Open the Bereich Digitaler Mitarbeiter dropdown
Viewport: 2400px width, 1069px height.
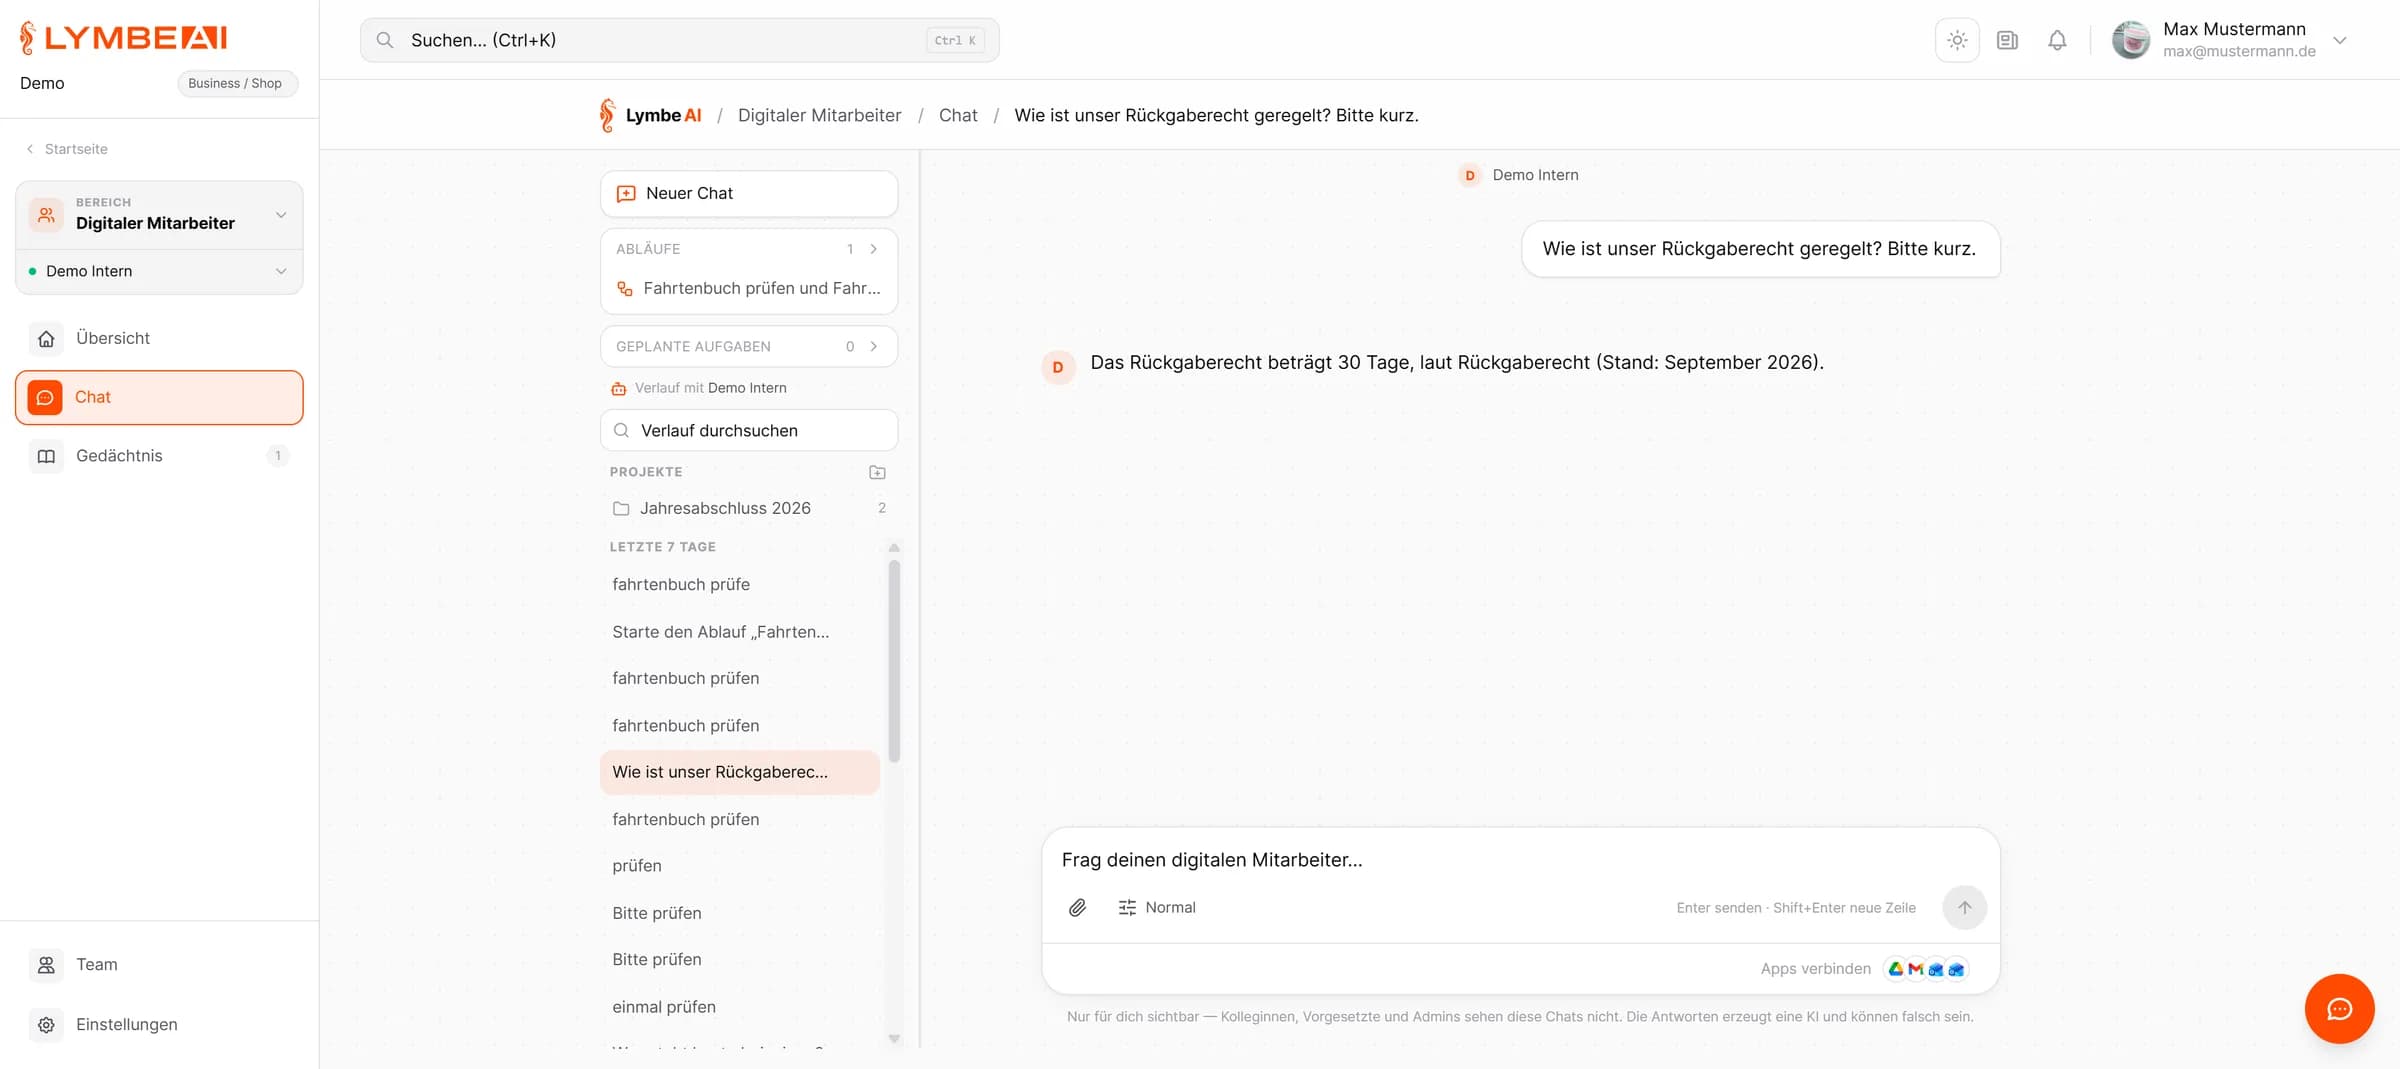point(159,215)
